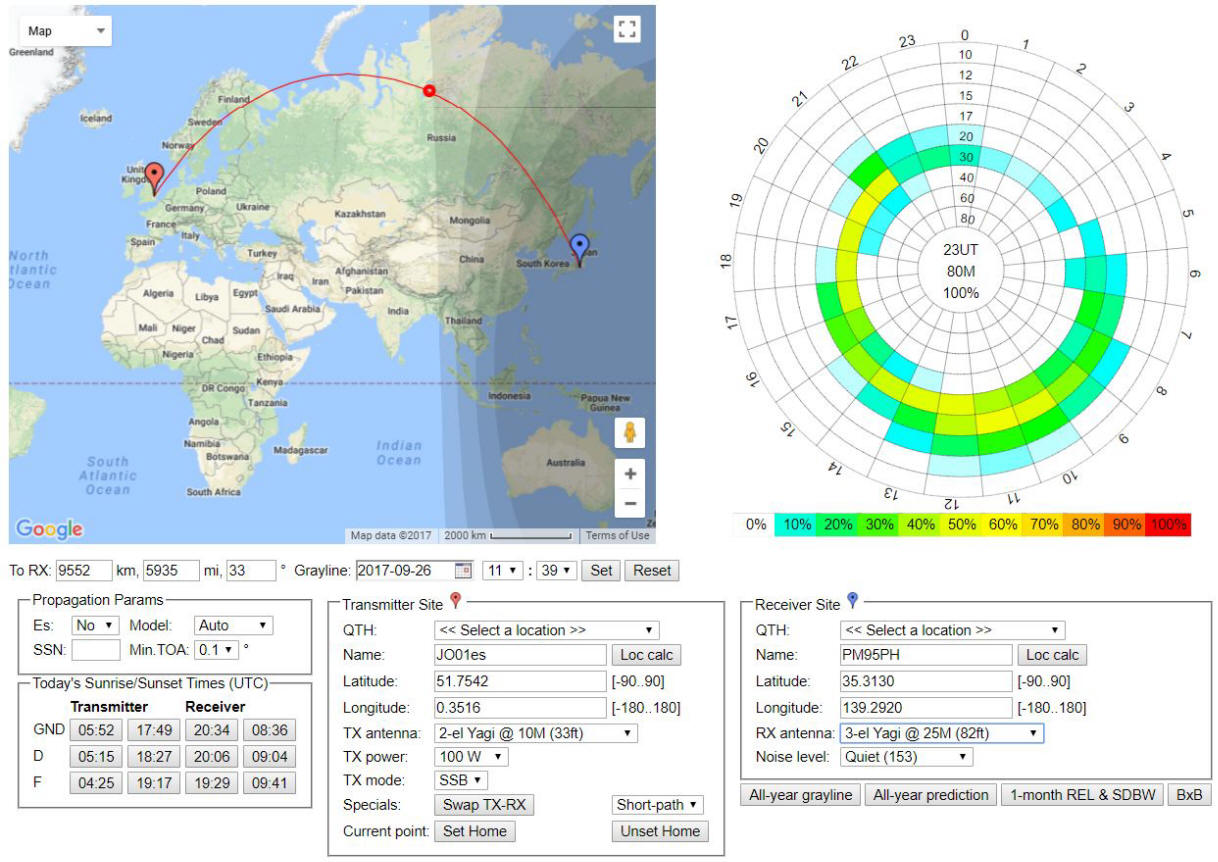Click the 100% red color legend swatch
The height and width of the screenshot is (862, 1218).
click(1168, 524)
